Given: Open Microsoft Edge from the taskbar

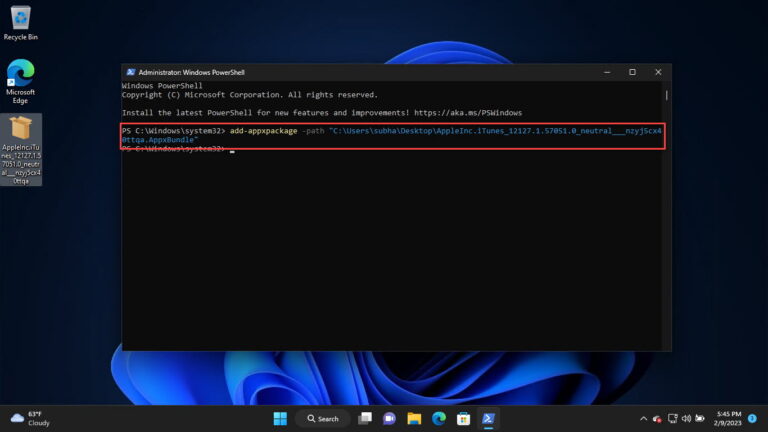Looking at the screenshot, I should click(439, 419).
